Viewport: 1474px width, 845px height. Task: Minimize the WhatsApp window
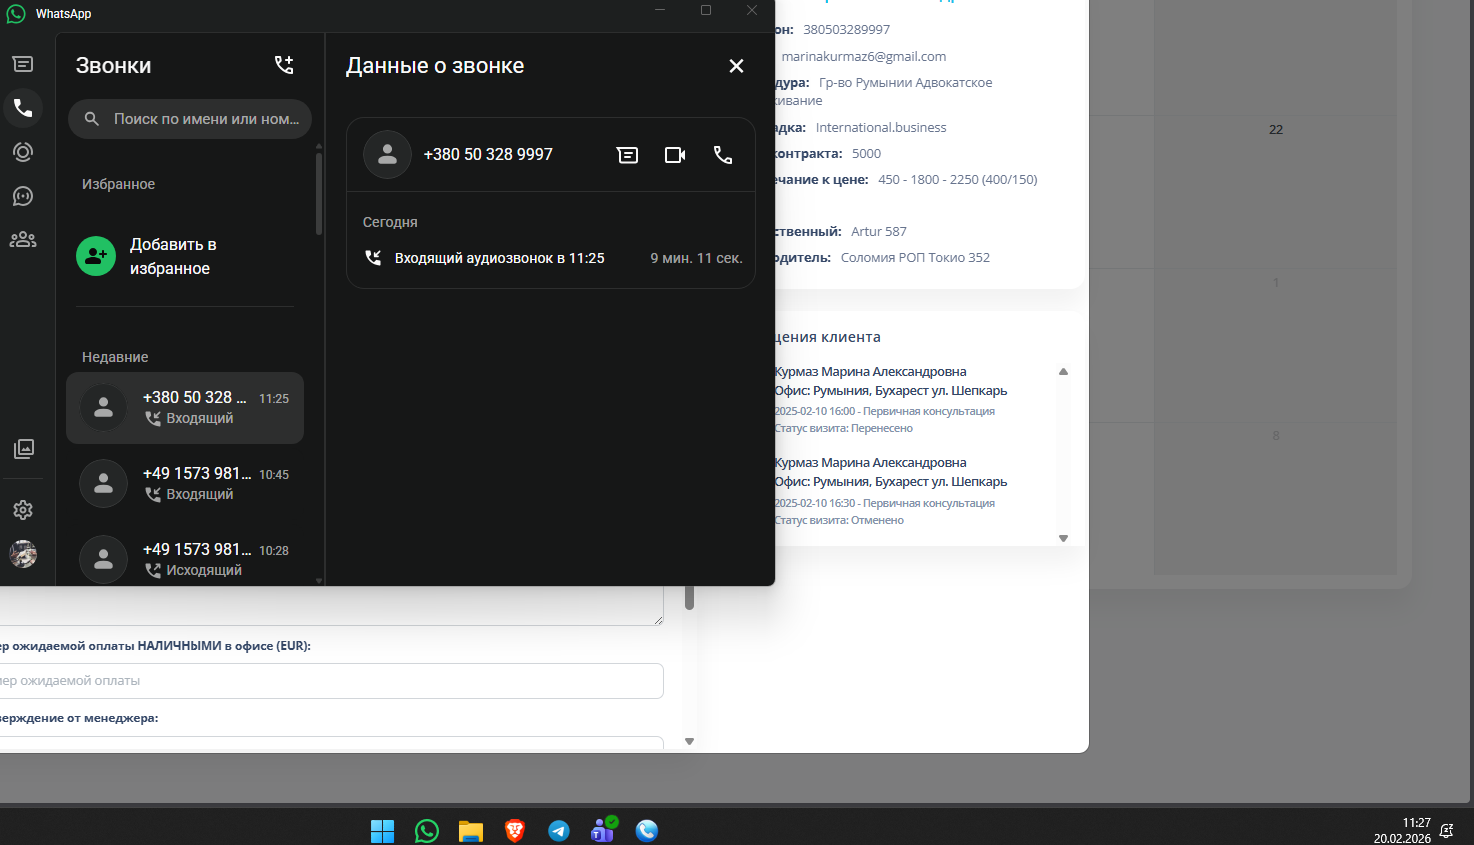tap(660, 10)
